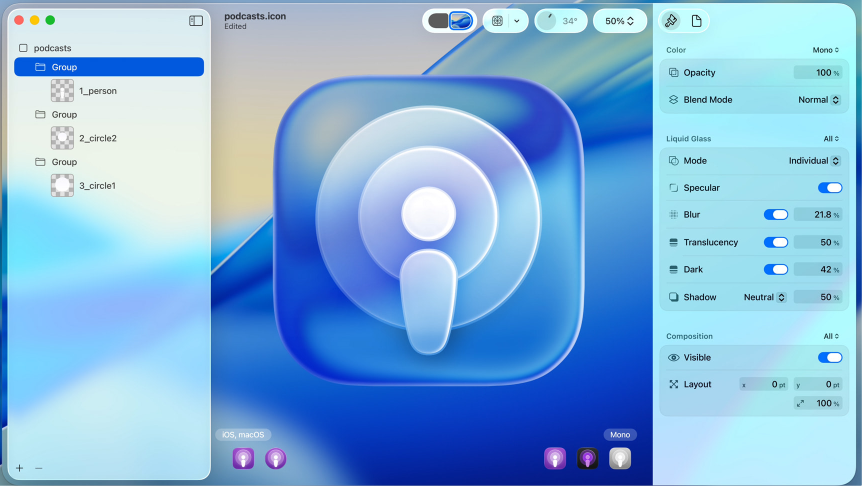Click the Blend Mode stack icon

click(673, 100)
